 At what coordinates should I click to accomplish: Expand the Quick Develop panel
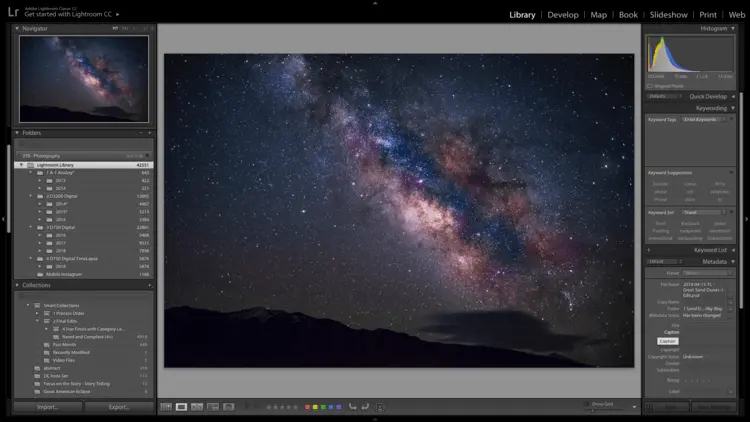pyautogui.click(x=733, y=97)
